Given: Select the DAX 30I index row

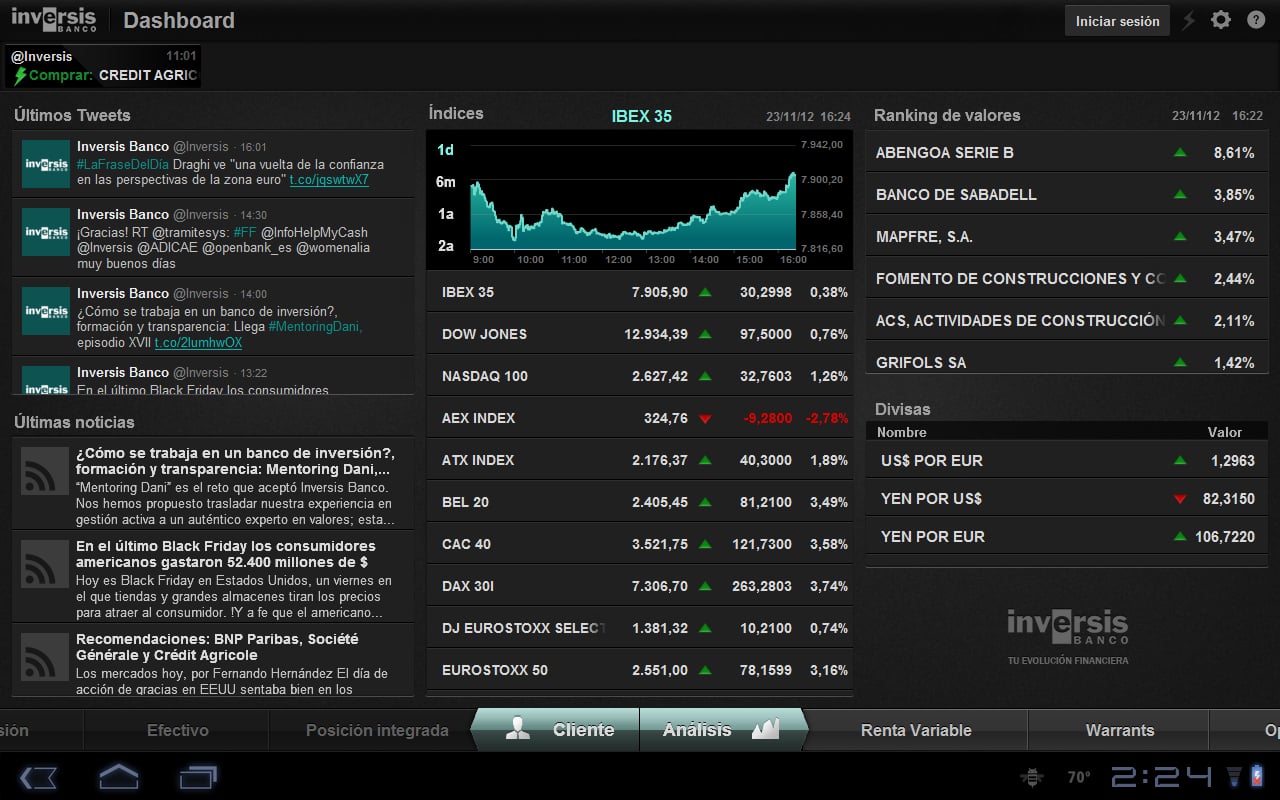Looking at the screenshot, I should coord(640,586).
